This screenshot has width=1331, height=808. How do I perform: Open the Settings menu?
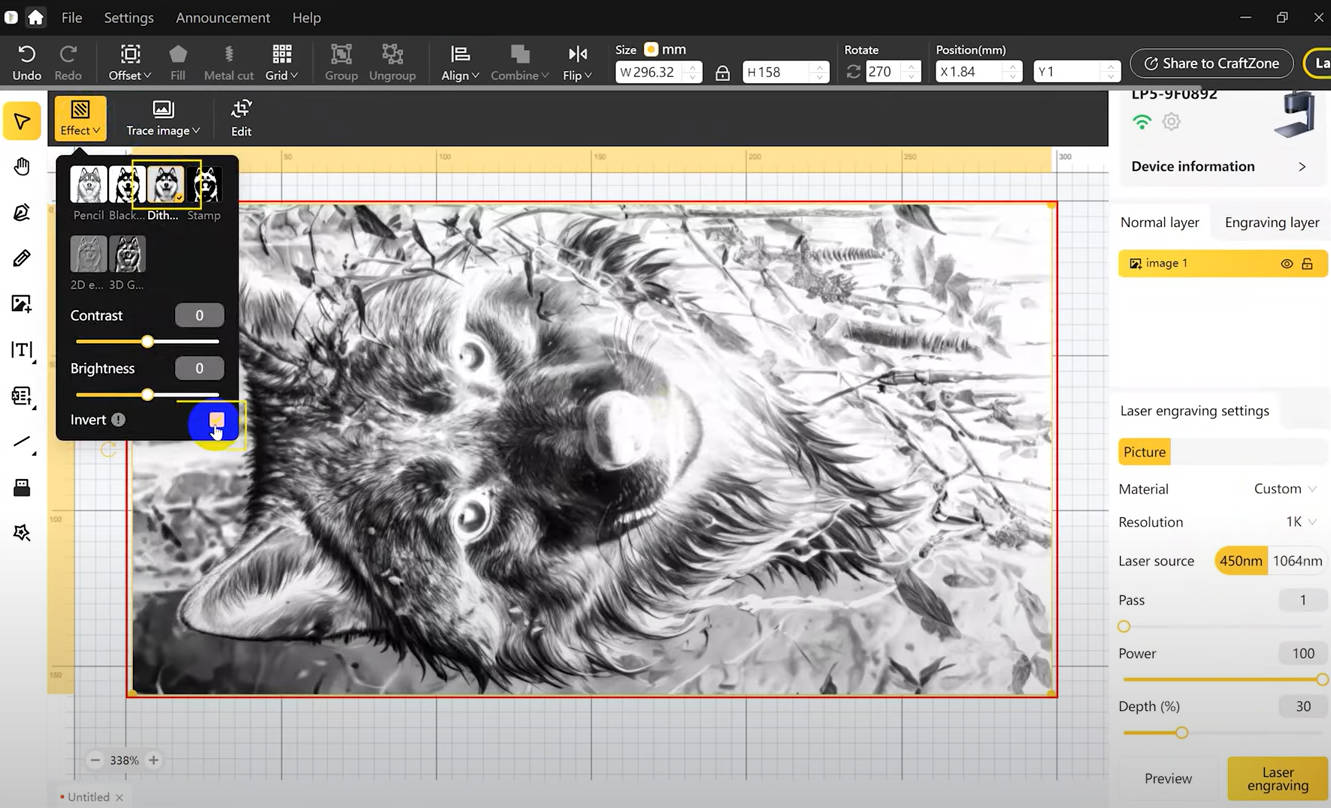pos(129,18)
